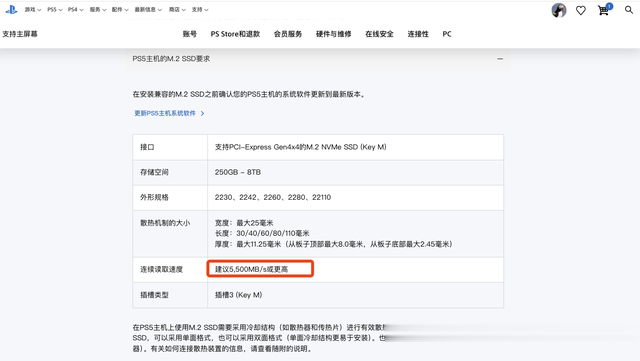Click the 接口 table label
640x361 pixels.
coord(147,147)
